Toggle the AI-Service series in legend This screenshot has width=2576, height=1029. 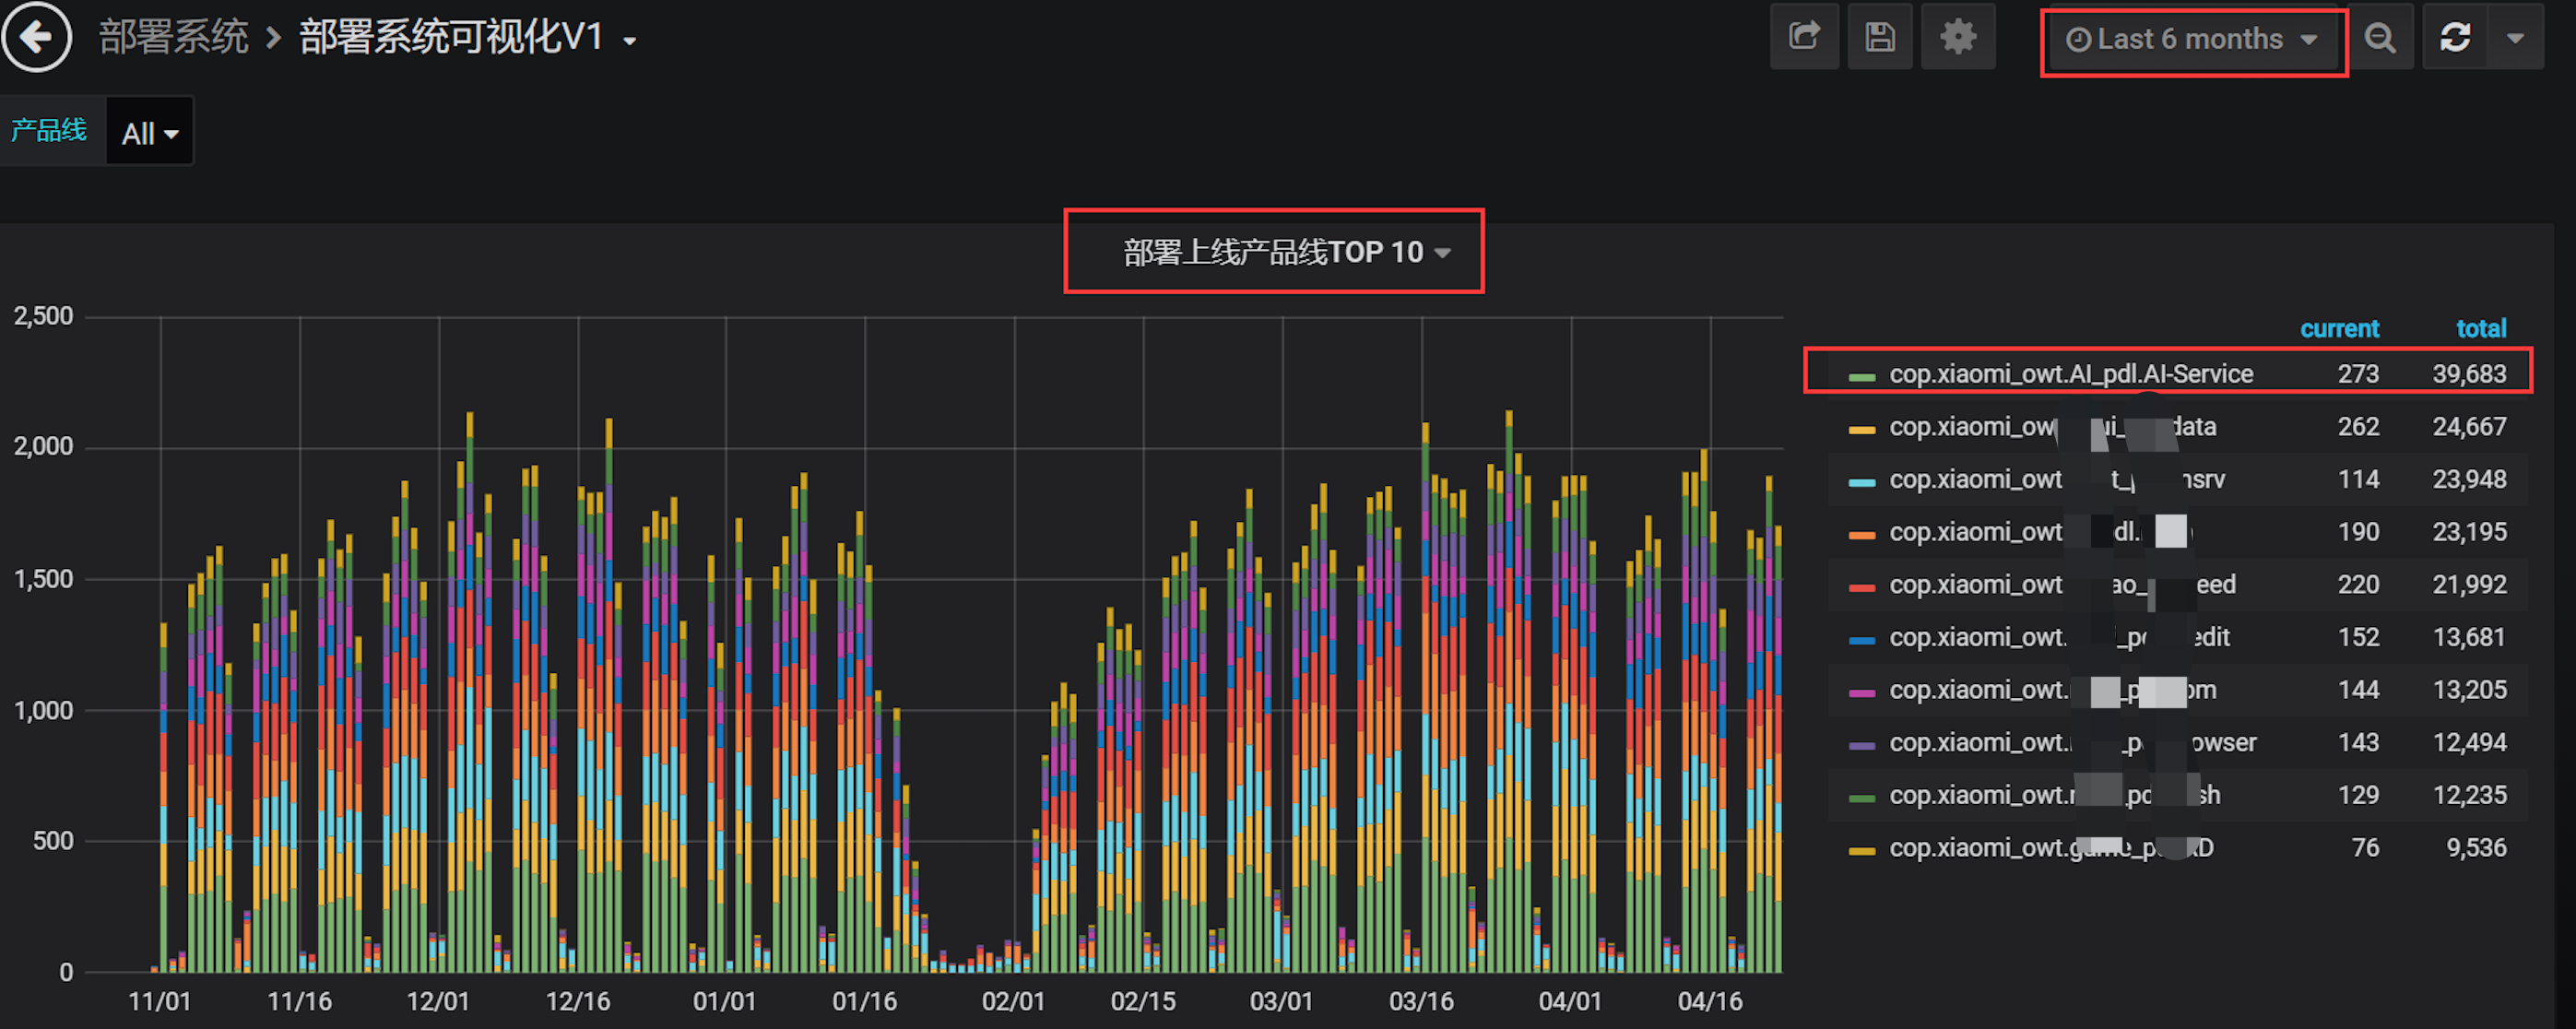point(2070,373)
